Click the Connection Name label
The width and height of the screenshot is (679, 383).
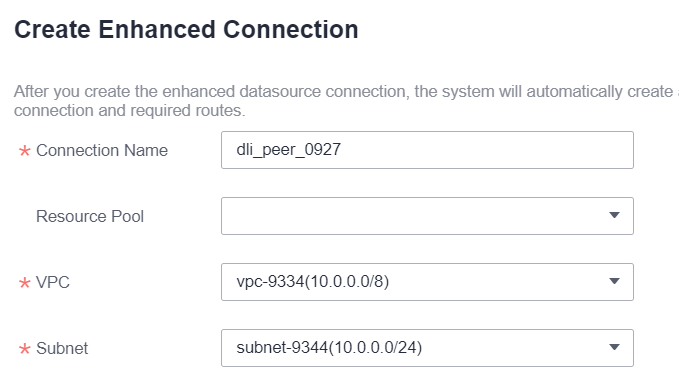pos(102,150)
